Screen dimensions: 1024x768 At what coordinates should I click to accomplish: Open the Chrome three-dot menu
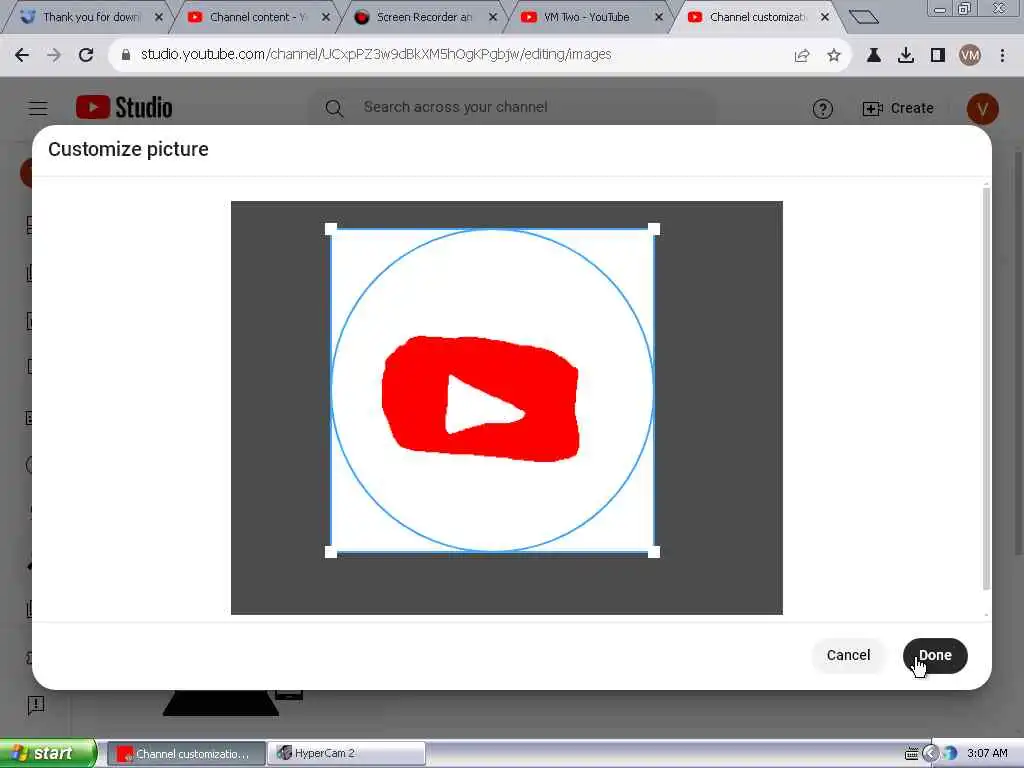tap(1002, 56)
